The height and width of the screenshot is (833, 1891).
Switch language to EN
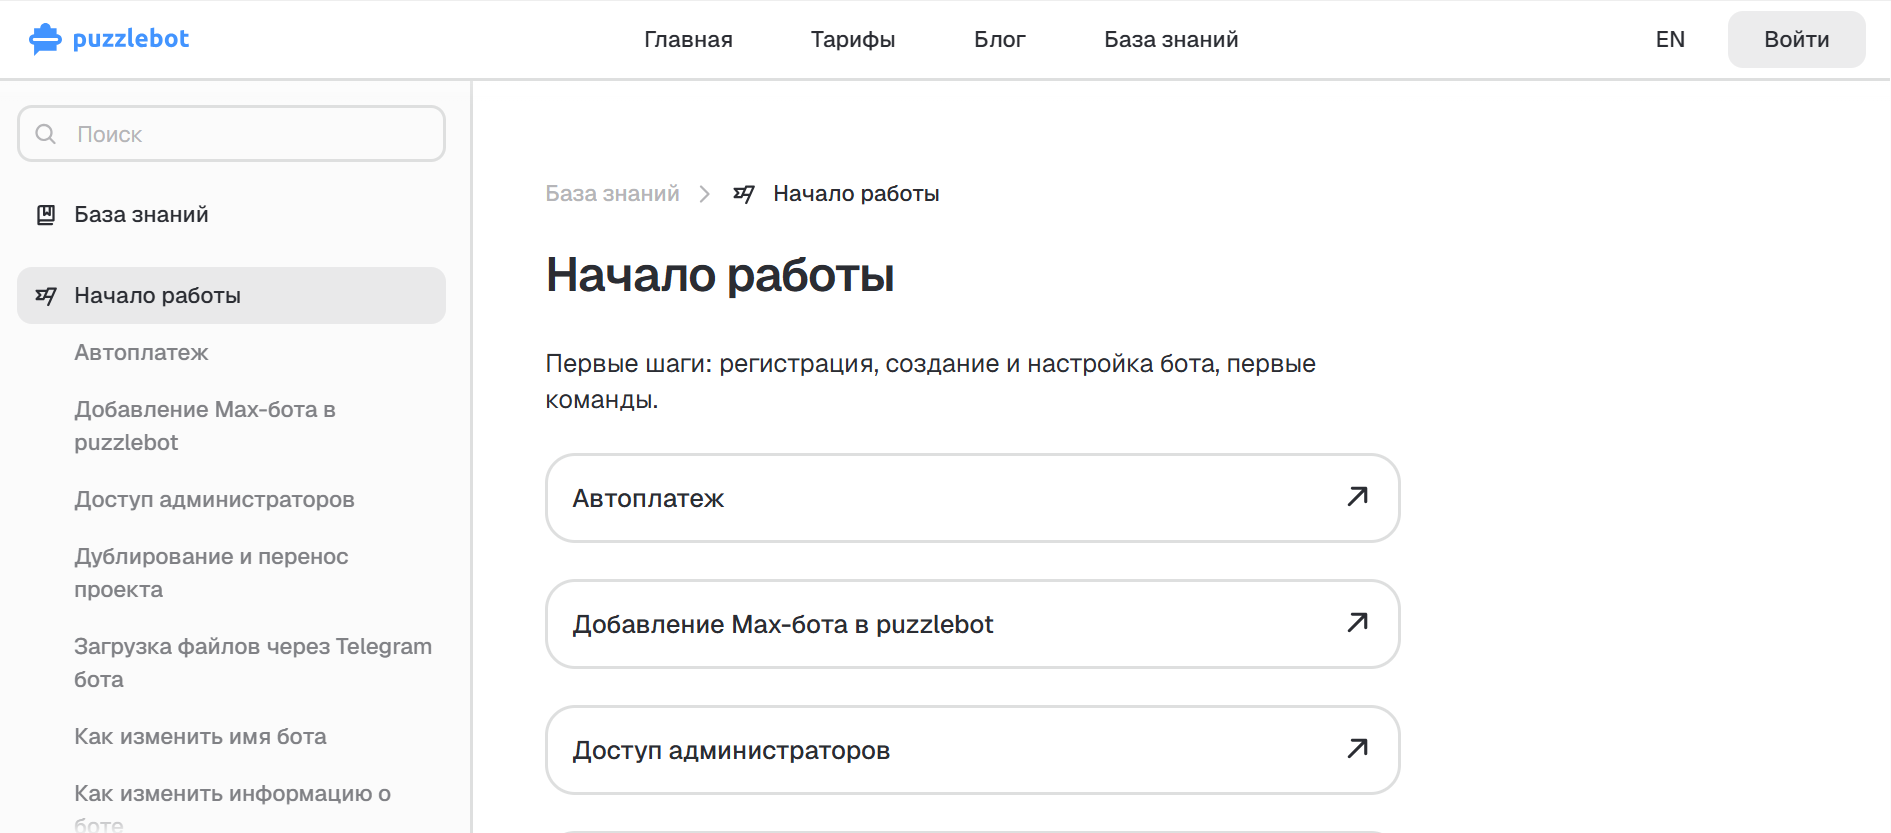tap(1670, 40)
